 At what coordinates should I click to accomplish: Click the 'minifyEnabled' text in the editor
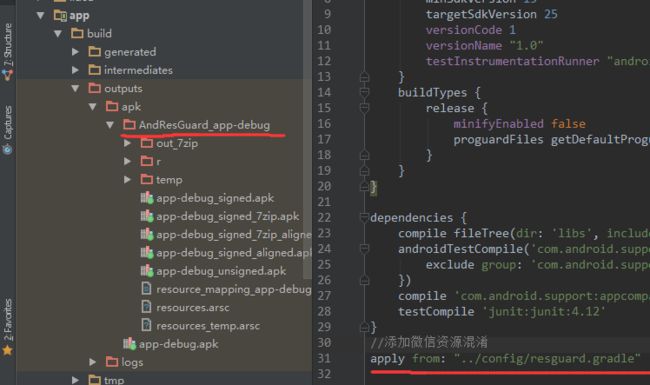click(498, 123)
